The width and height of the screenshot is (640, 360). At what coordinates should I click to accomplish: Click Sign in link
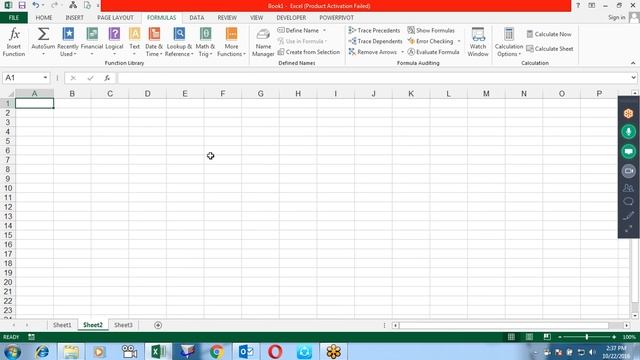[616, 18]
